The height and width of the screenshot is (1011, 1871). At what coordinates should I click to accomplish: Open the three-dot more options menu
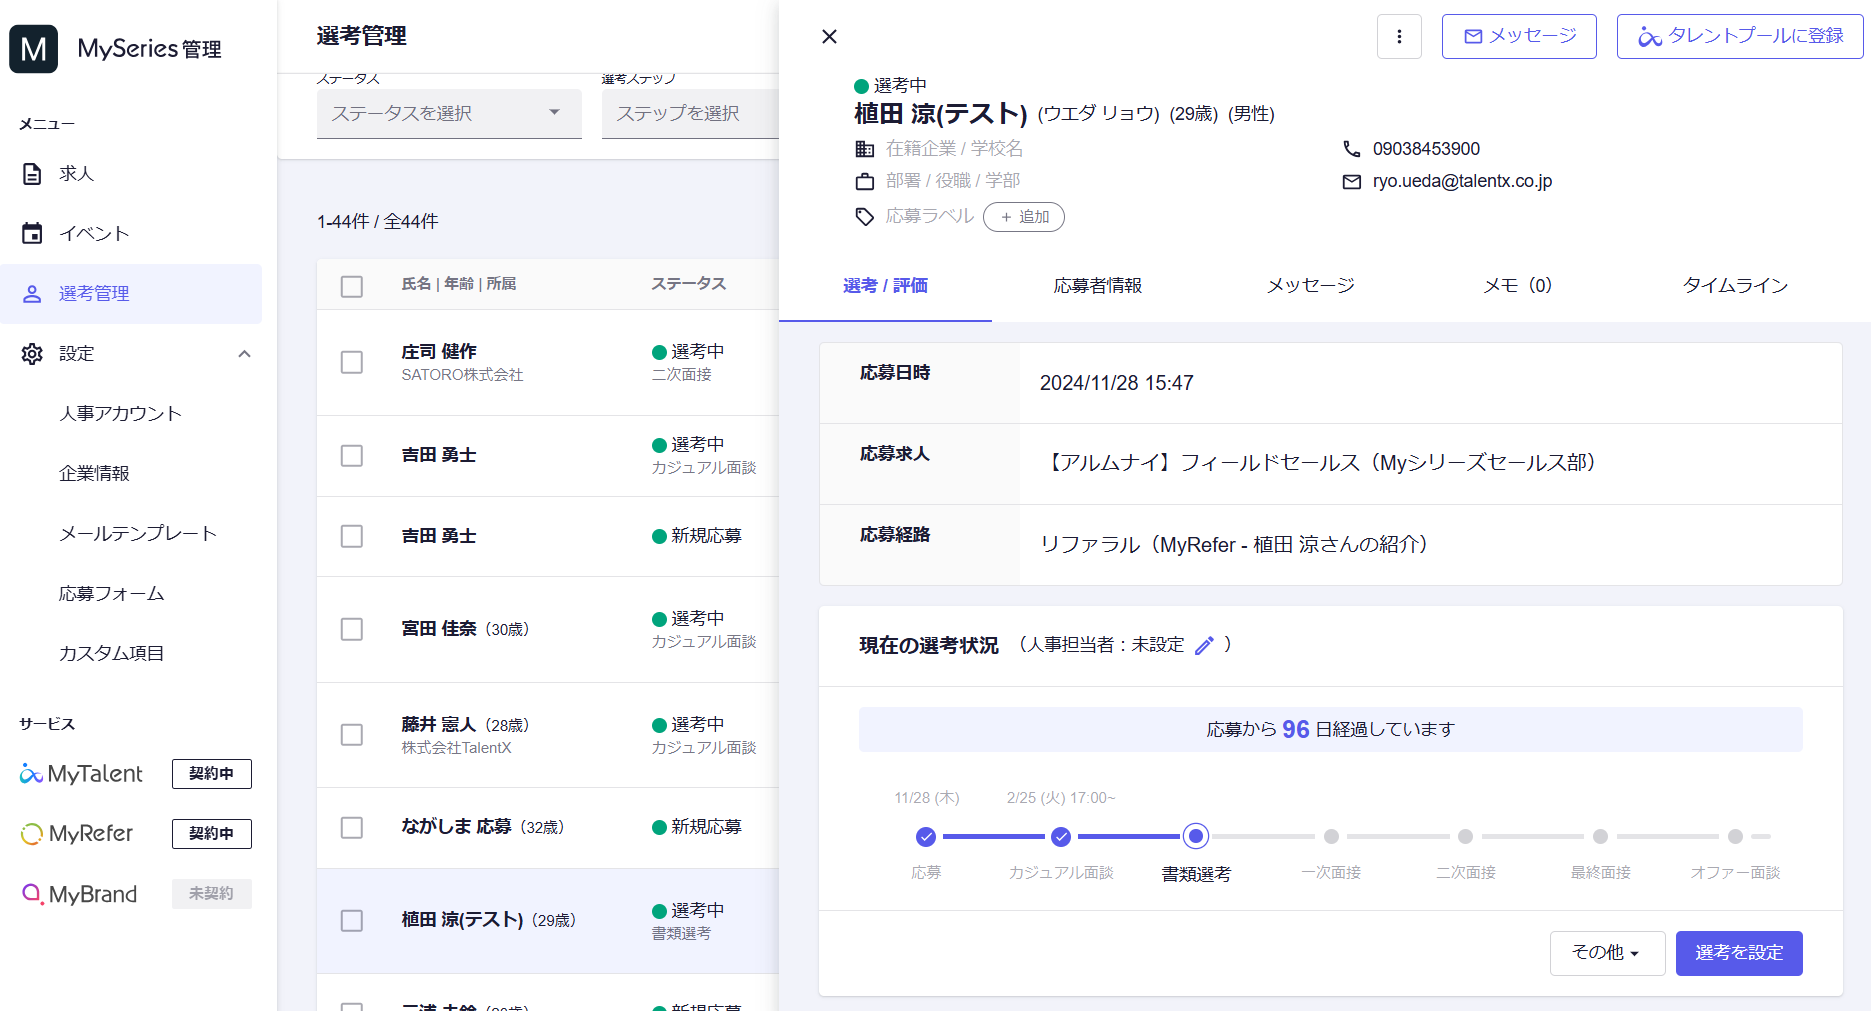(1399, 37)
